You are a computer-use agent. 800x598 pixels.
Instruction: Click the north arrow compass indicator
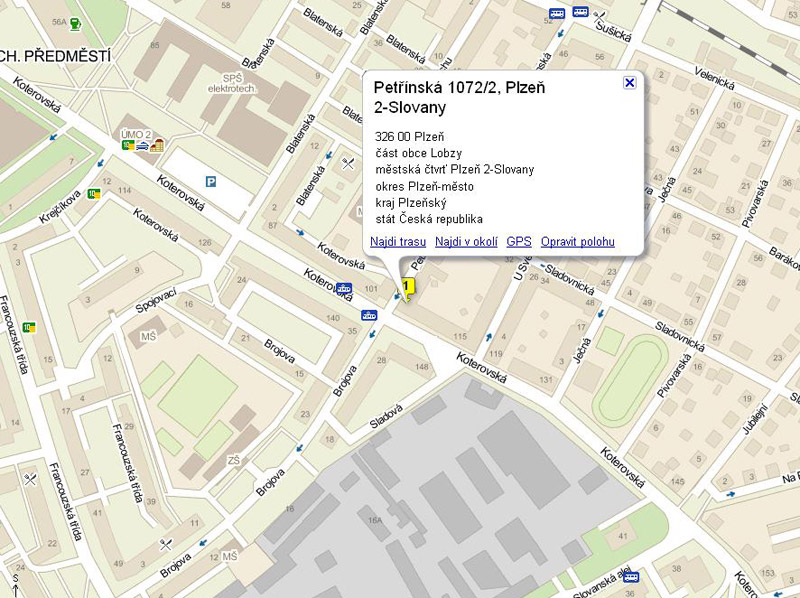15,583
